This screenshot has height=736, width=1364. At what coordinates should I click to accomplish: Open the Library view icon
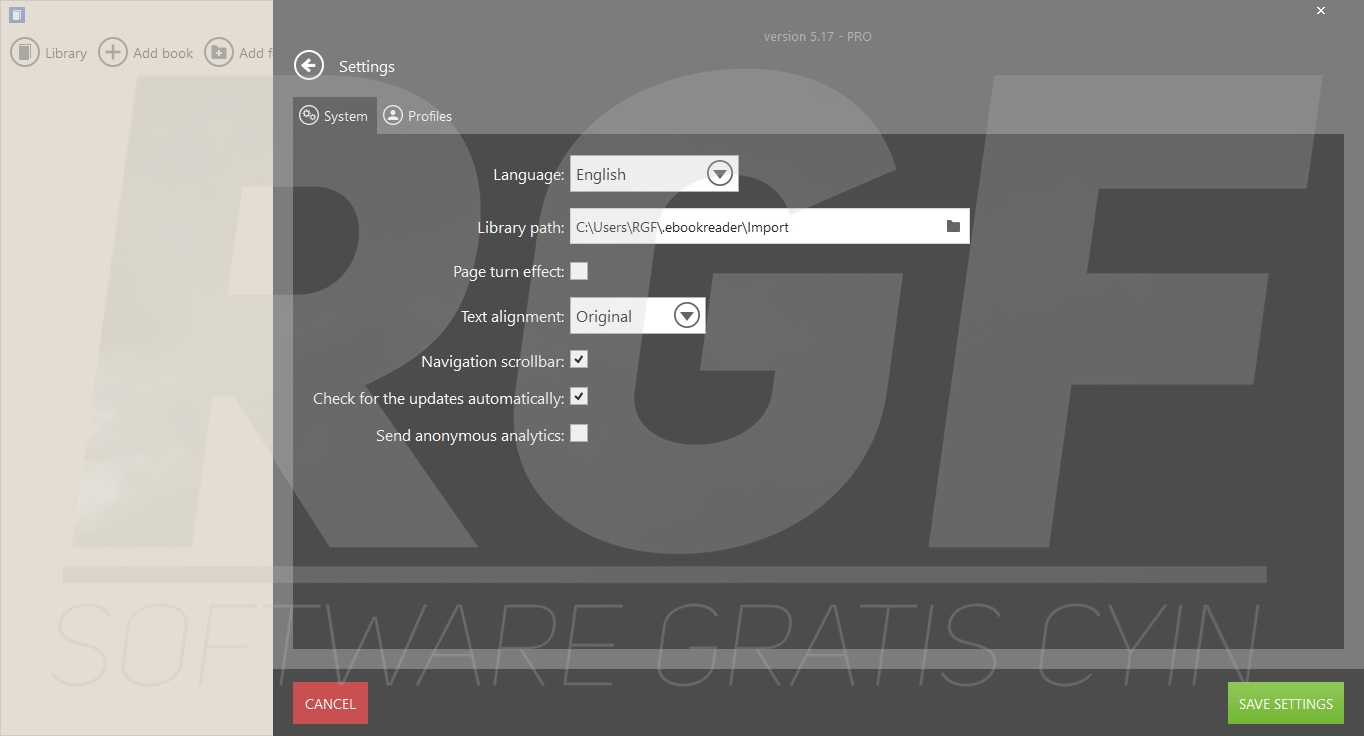click(25, 52)
